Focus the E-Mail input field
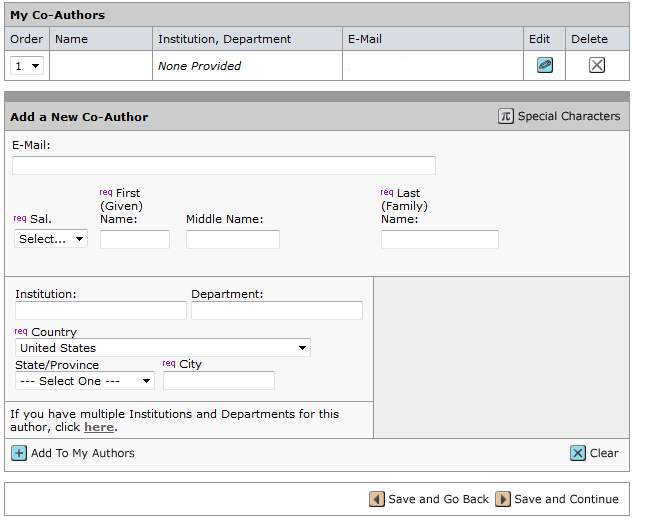Image resolution: width=648 pixels, height=523 pixels. [224, 166]
